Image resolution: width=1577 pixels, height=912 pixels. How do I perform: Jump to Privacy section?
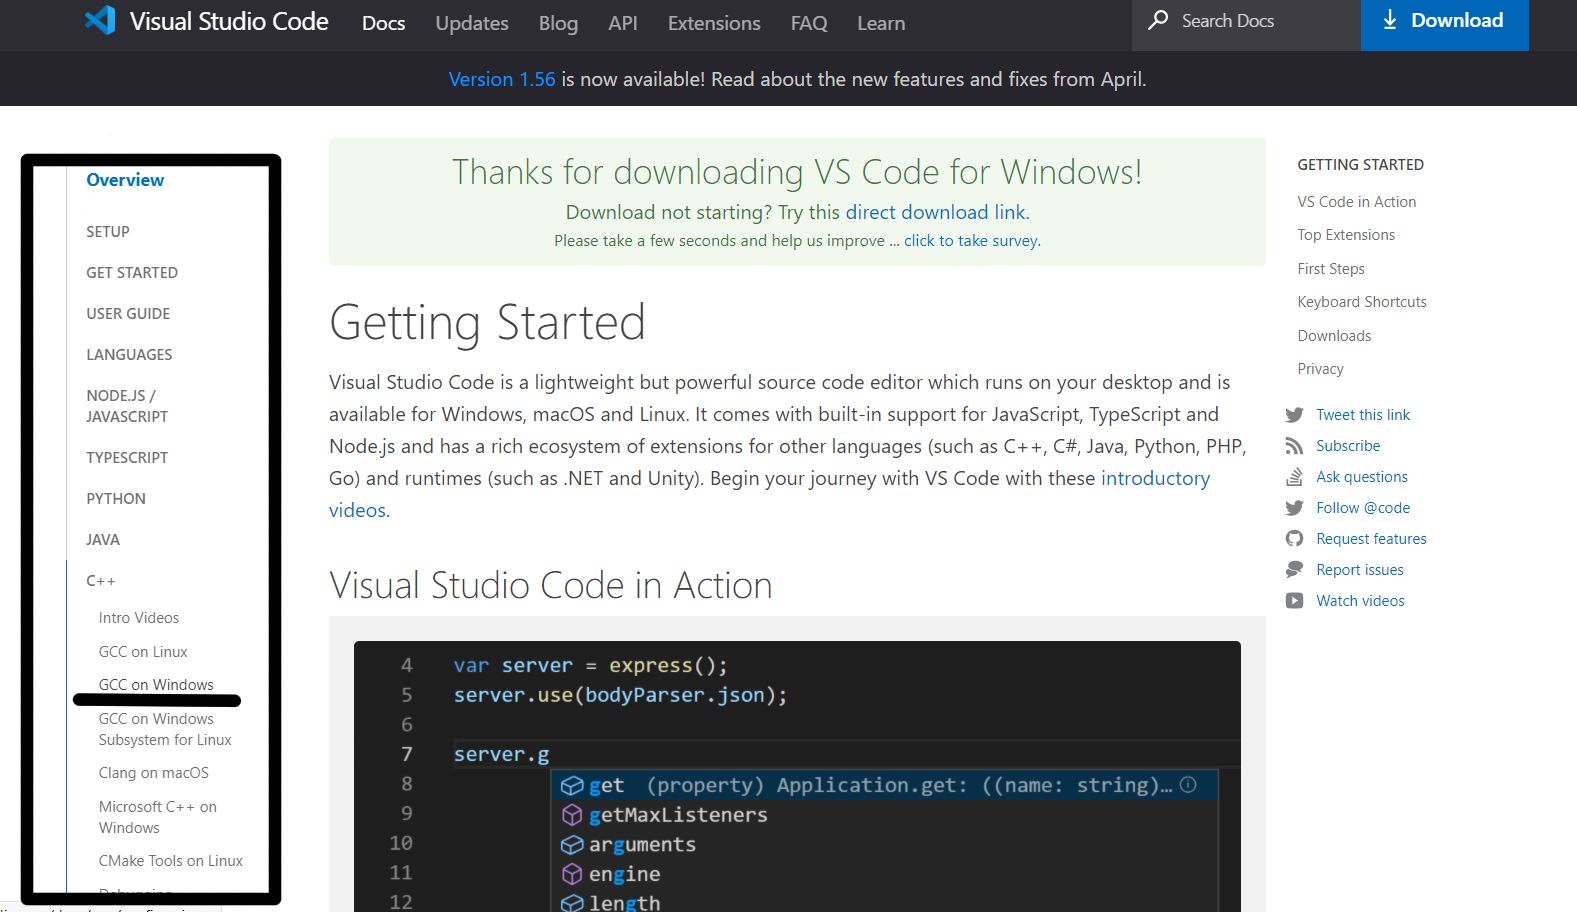click(1320, 369)
